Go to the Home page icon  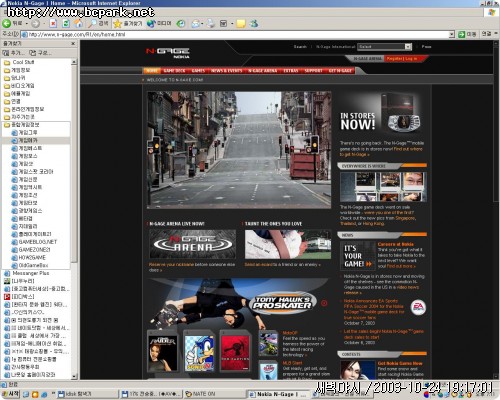pyautogui.click(x=78, y=23)
